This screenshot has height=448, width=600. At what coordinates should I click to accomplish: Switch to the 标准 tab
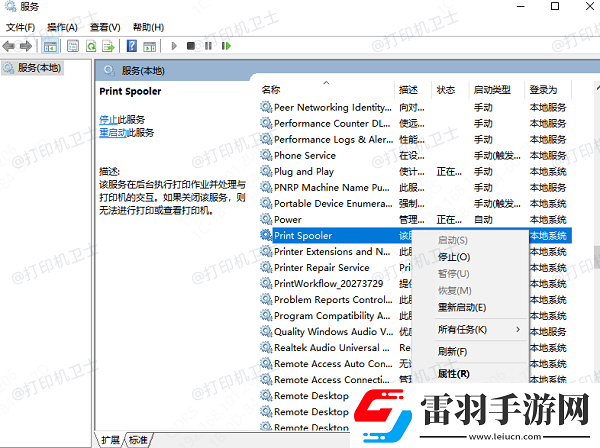[138, 440]
